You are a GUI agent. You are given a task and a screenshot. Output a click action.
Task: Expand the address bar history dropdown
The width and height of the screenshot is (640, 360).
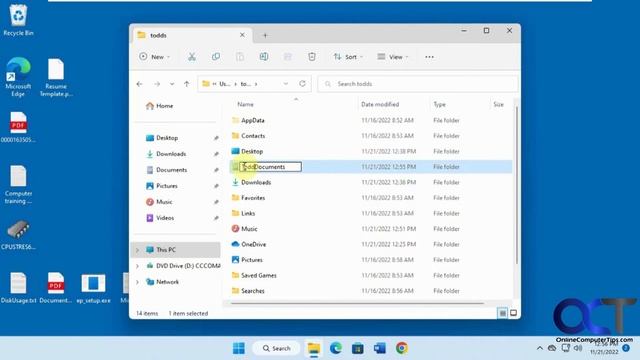[x=285, y=84]
